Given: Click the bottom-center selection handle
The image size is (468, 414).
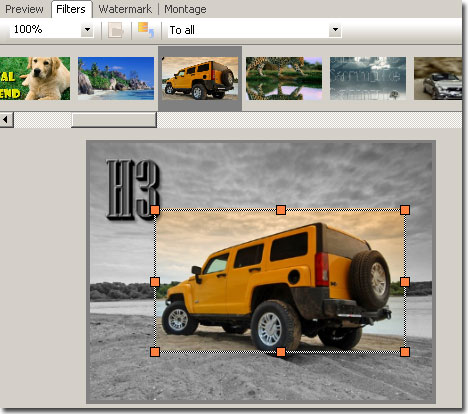Looking at the screenshot, I should 281,352.
